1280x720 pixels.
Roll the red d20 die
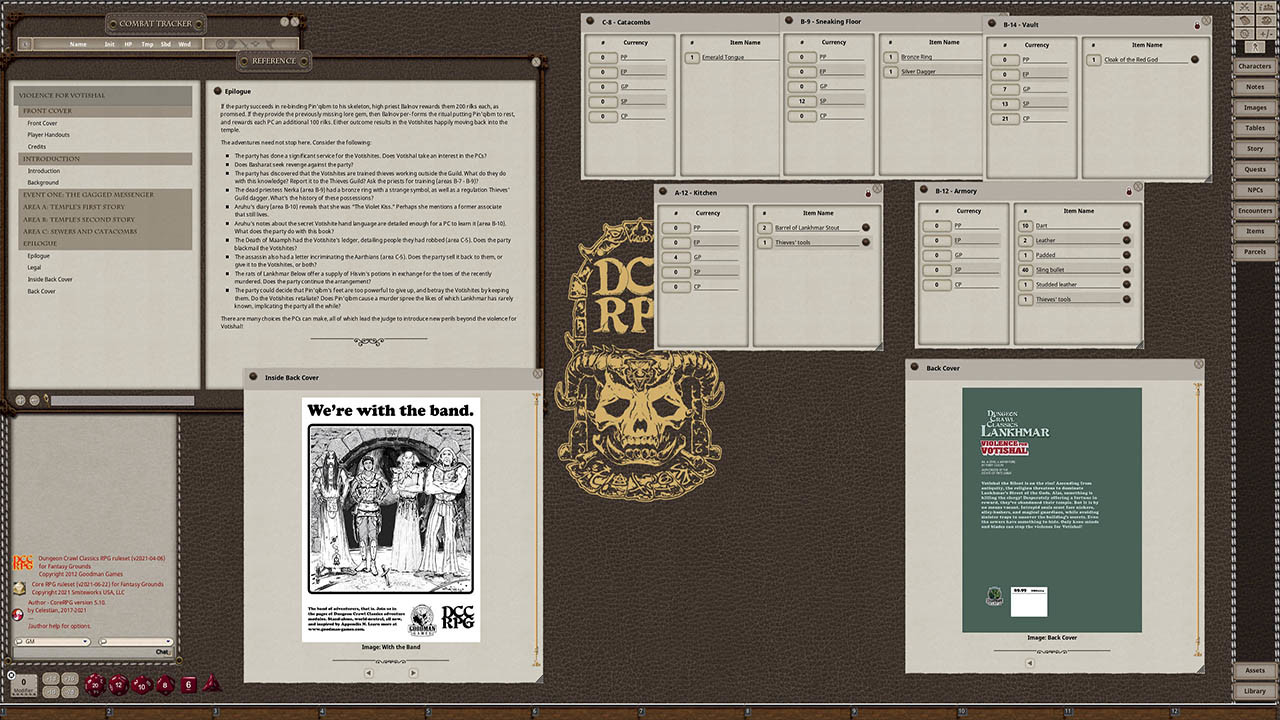pyautogui.click(x=95, y=684)
